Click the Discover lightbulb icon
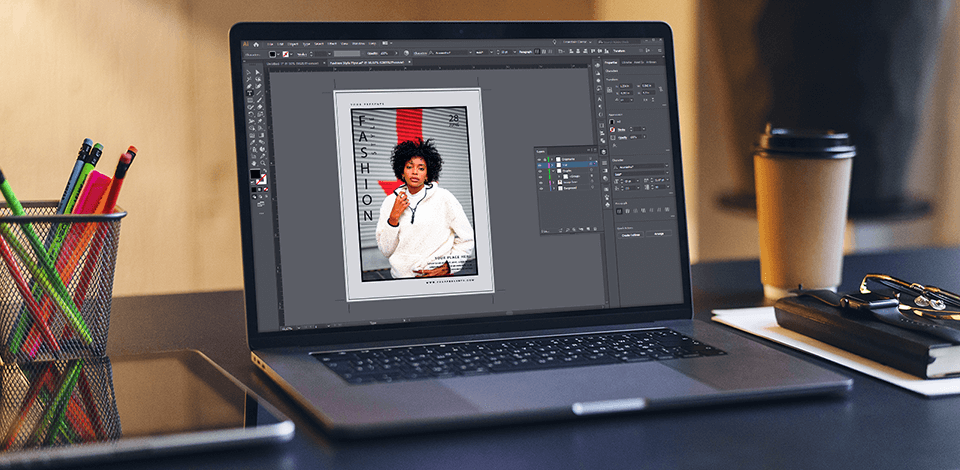Screen dimensions: 960x470 click(x=555, y=42)
